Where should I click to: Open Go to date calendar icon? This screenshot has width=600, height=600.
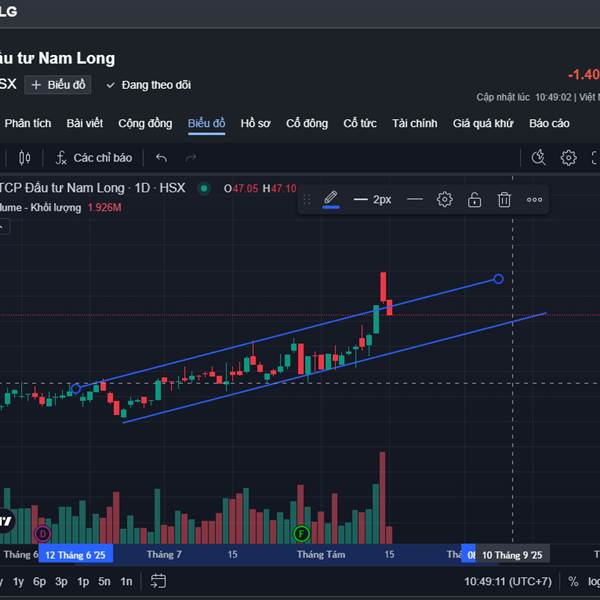(158, 581)
